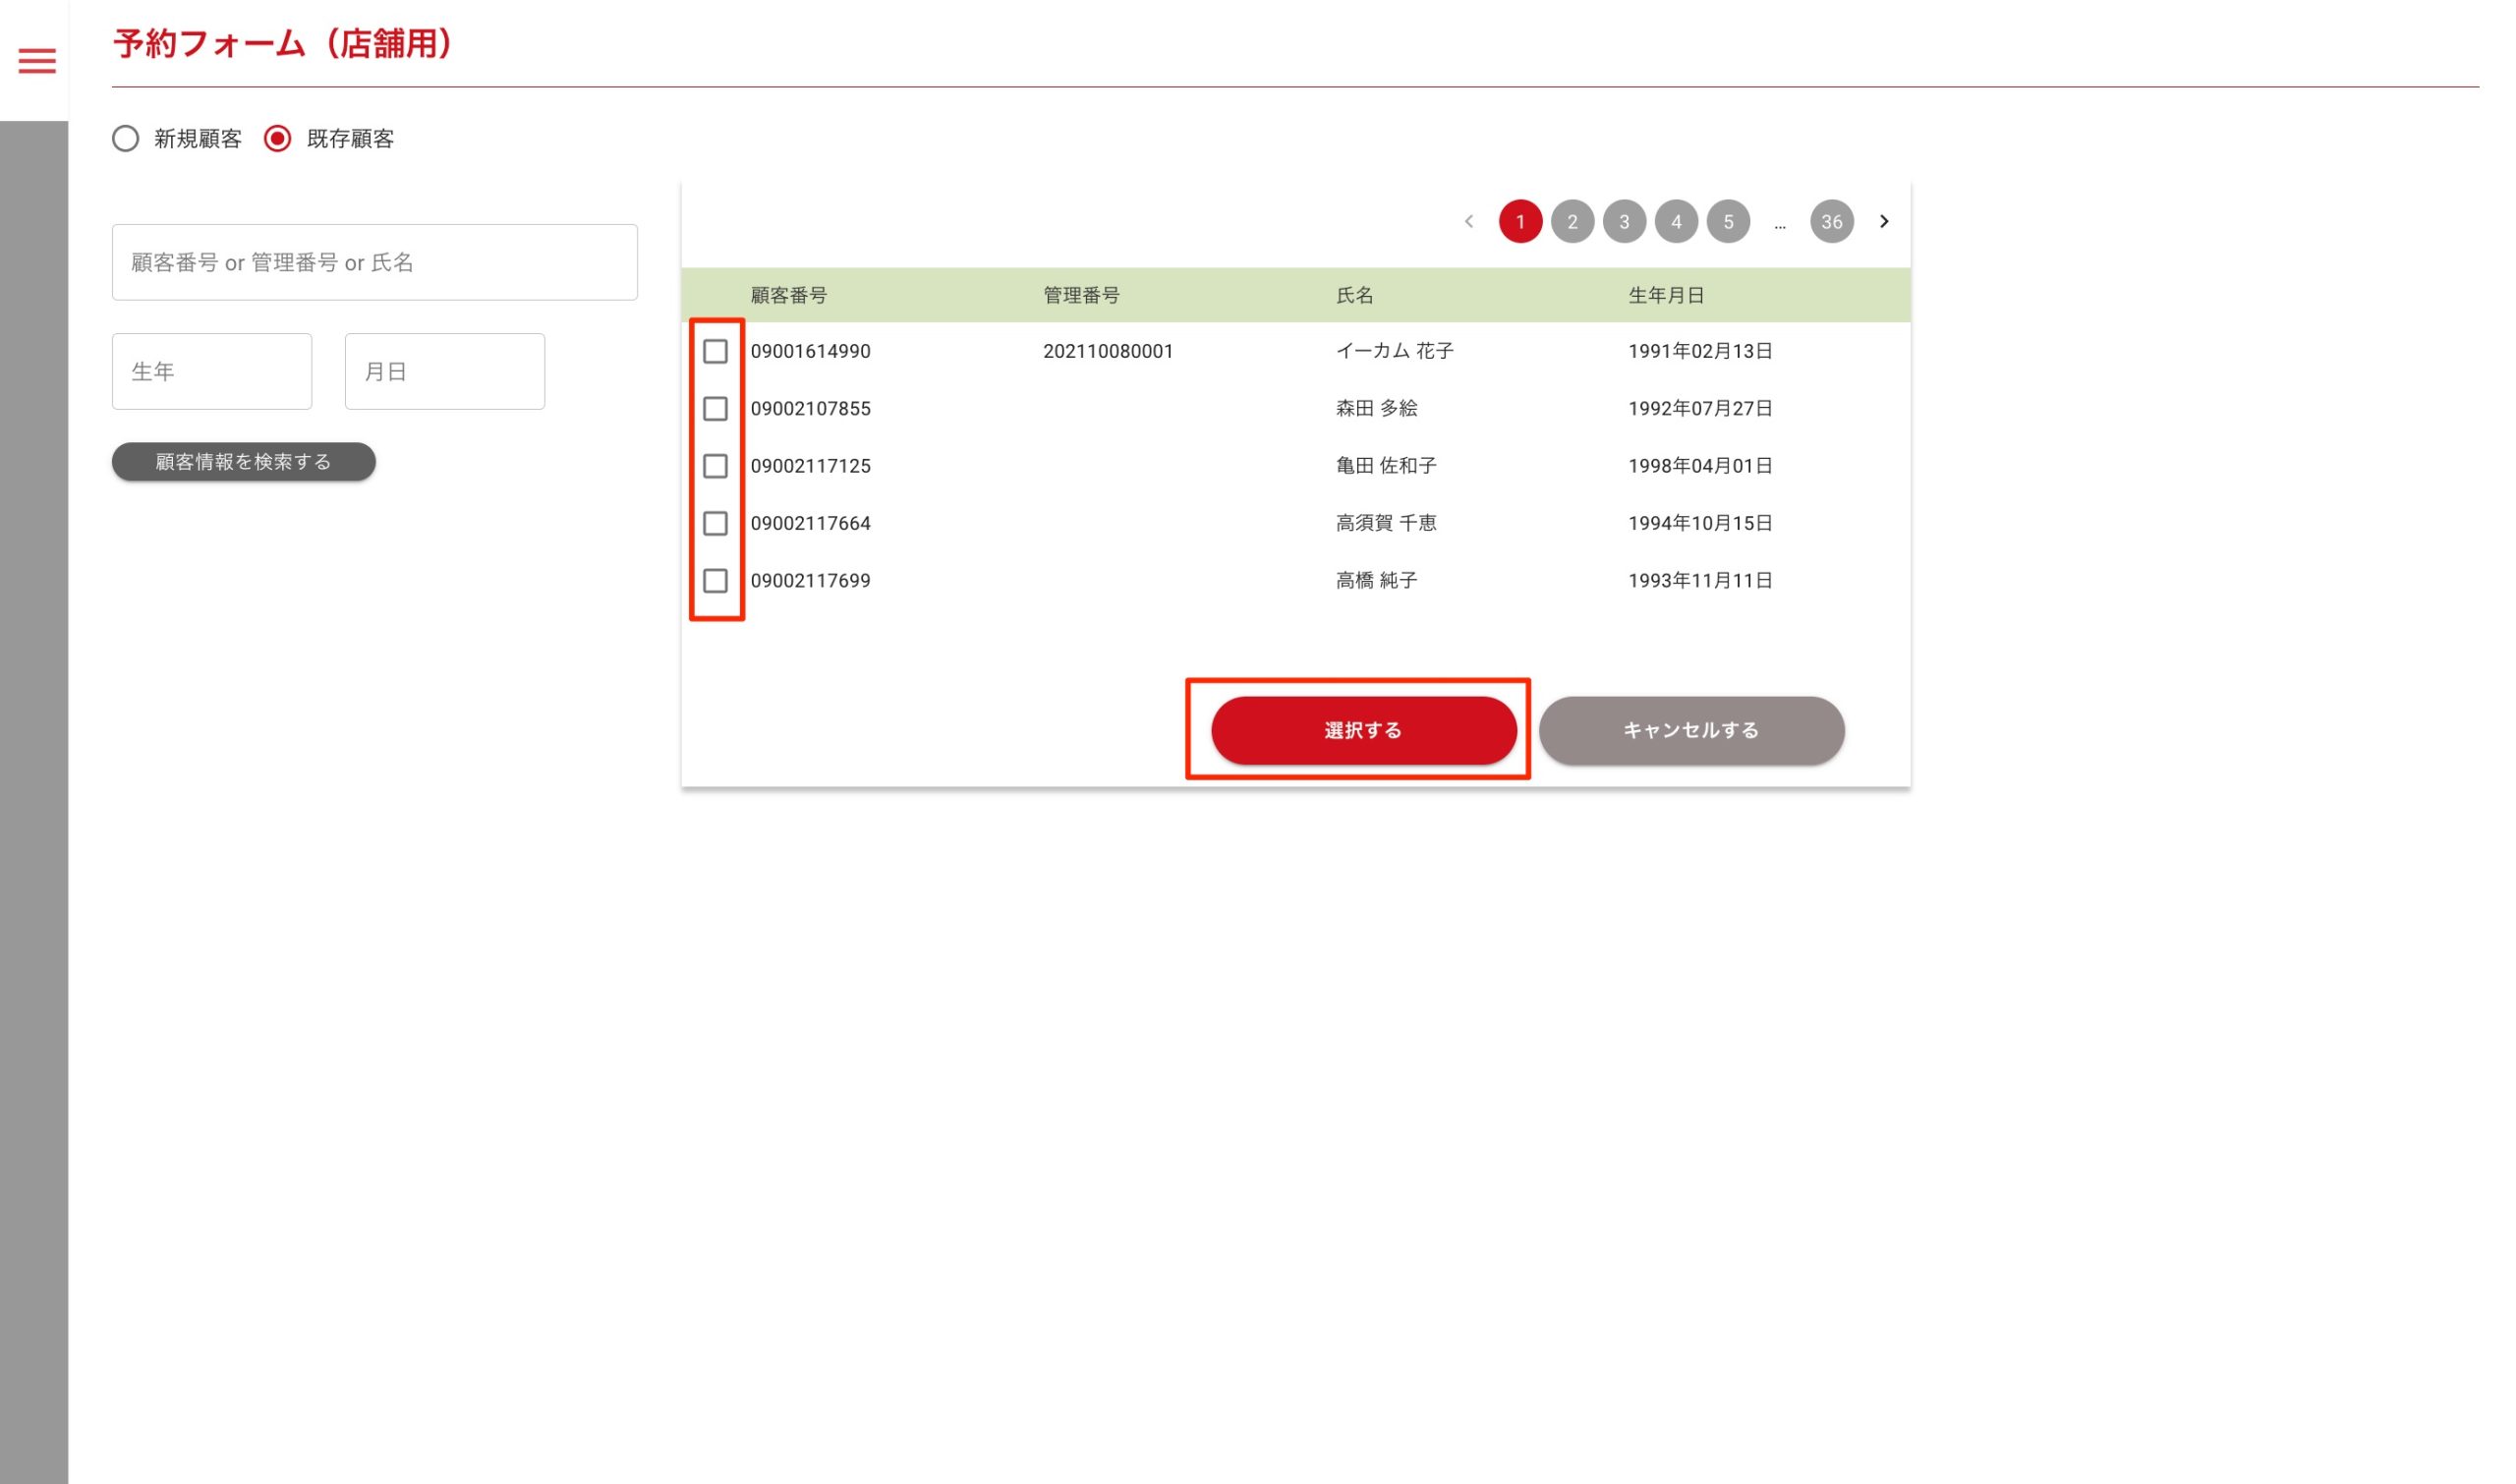Jump to last page 36
This screenshot has height=1484, width=2516.
[1830, 221]
